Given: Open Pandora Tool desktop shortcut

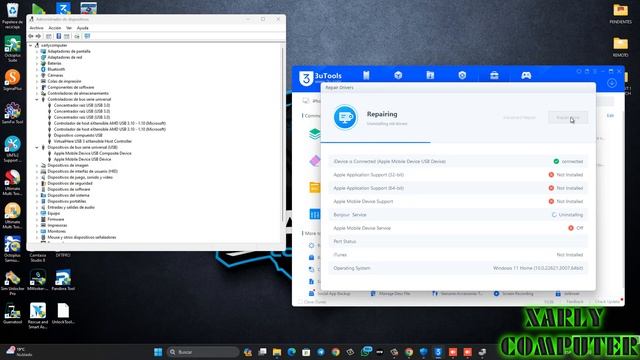Looking at the screenshot, I should [63, 280].
